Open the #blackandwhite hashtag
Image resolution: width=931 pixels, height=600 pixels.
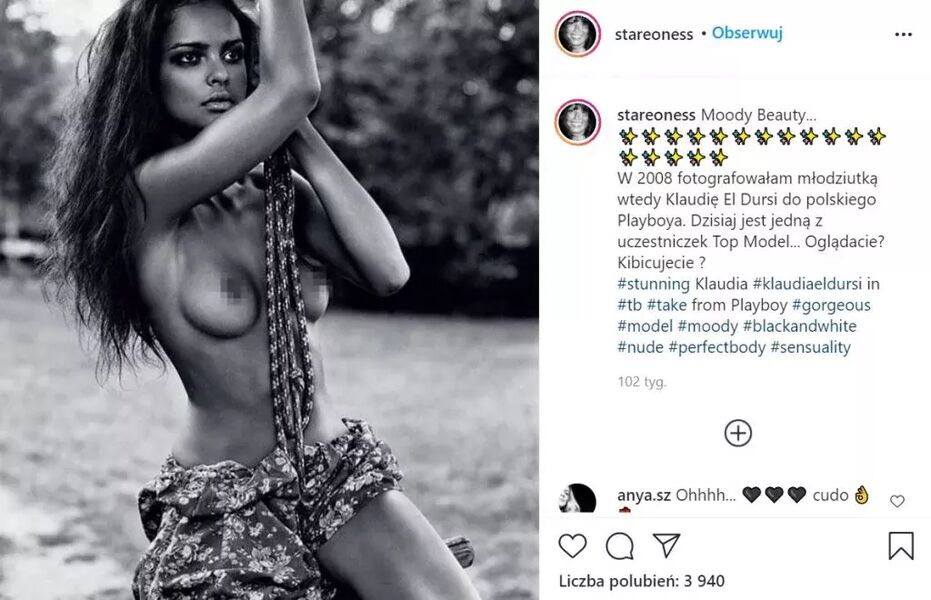click(799, 326)
